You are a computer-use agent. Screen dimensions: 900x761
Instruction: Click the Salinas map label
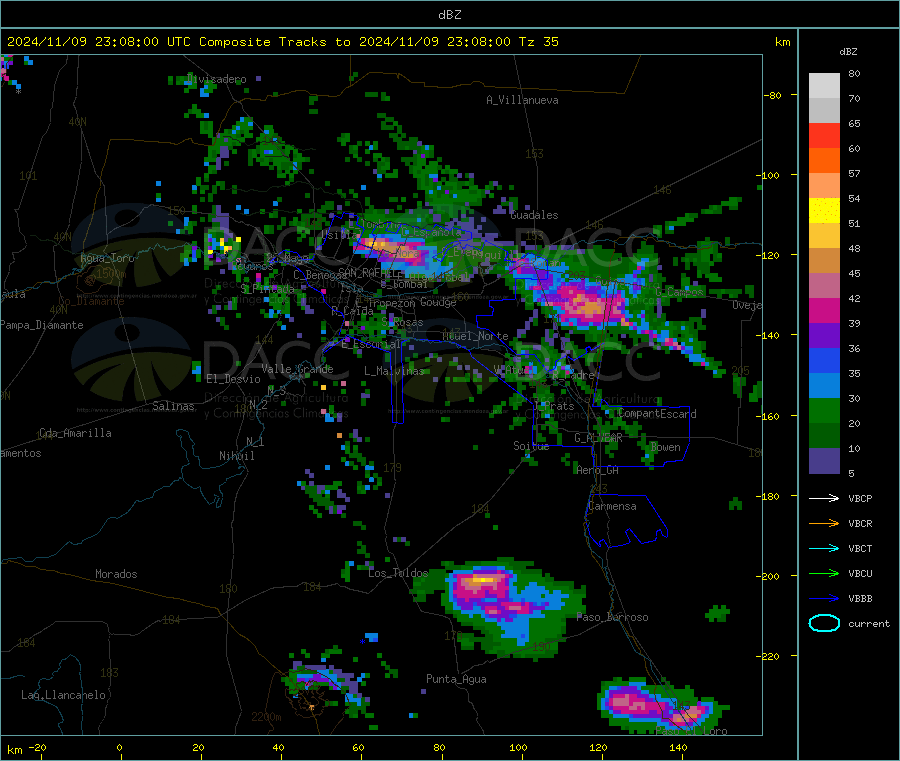[173, 406]
